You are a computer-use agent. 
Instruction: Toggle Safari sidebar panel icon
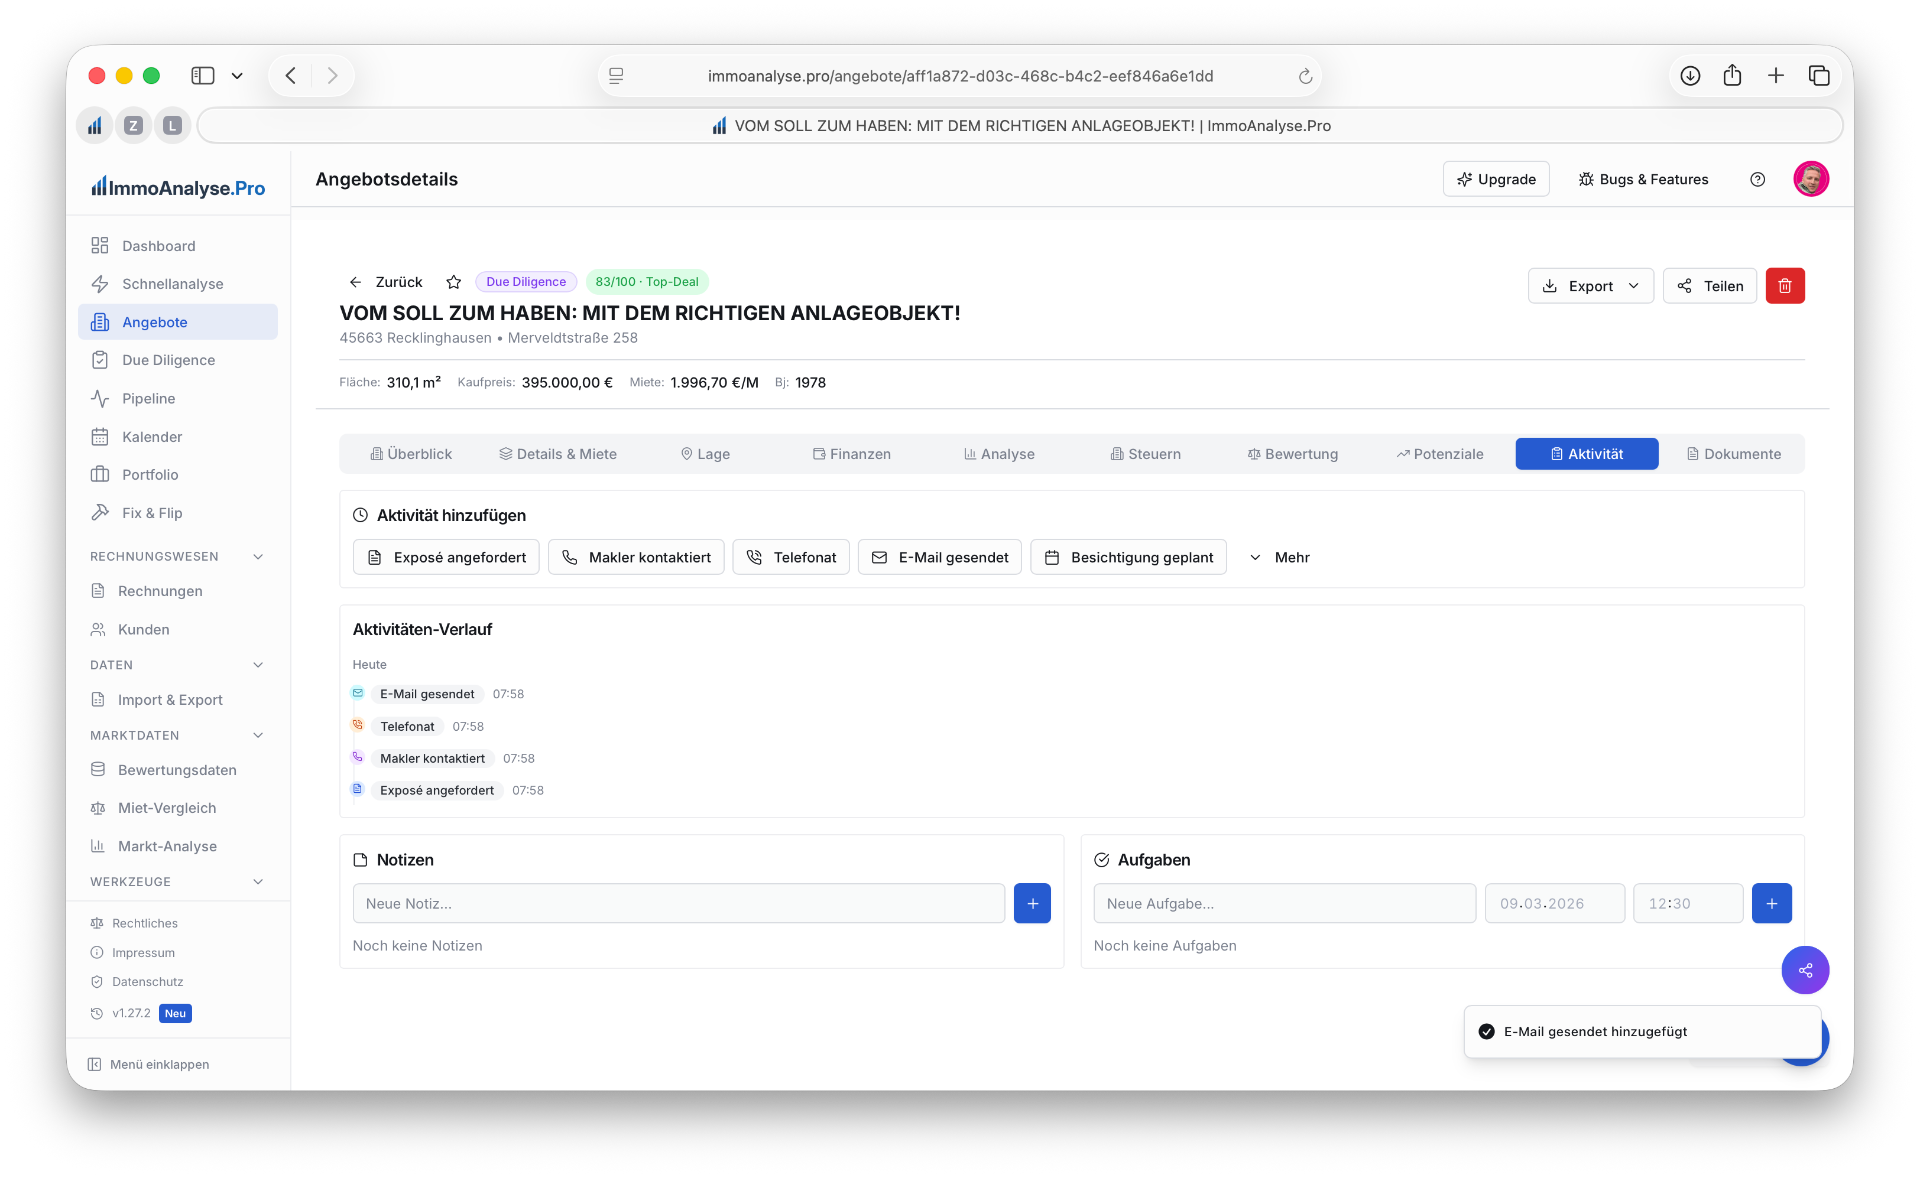tap(203, 75)
